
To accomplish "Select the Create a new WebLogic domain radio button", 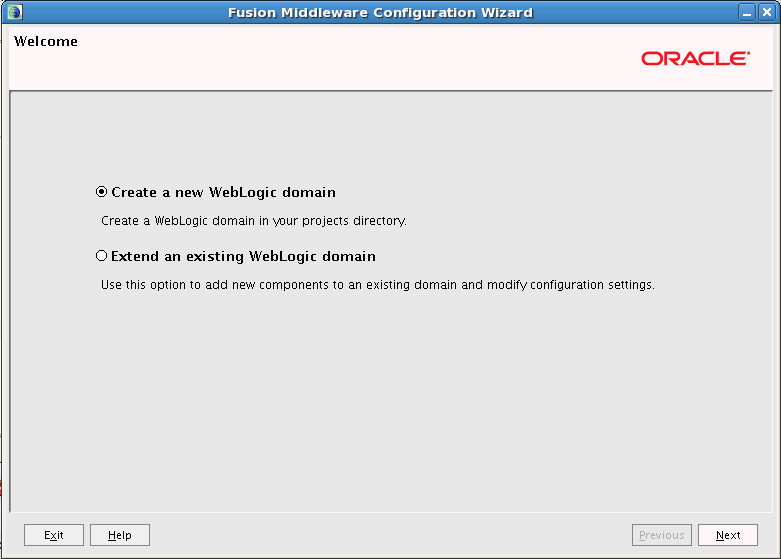I will coord(101,192).
